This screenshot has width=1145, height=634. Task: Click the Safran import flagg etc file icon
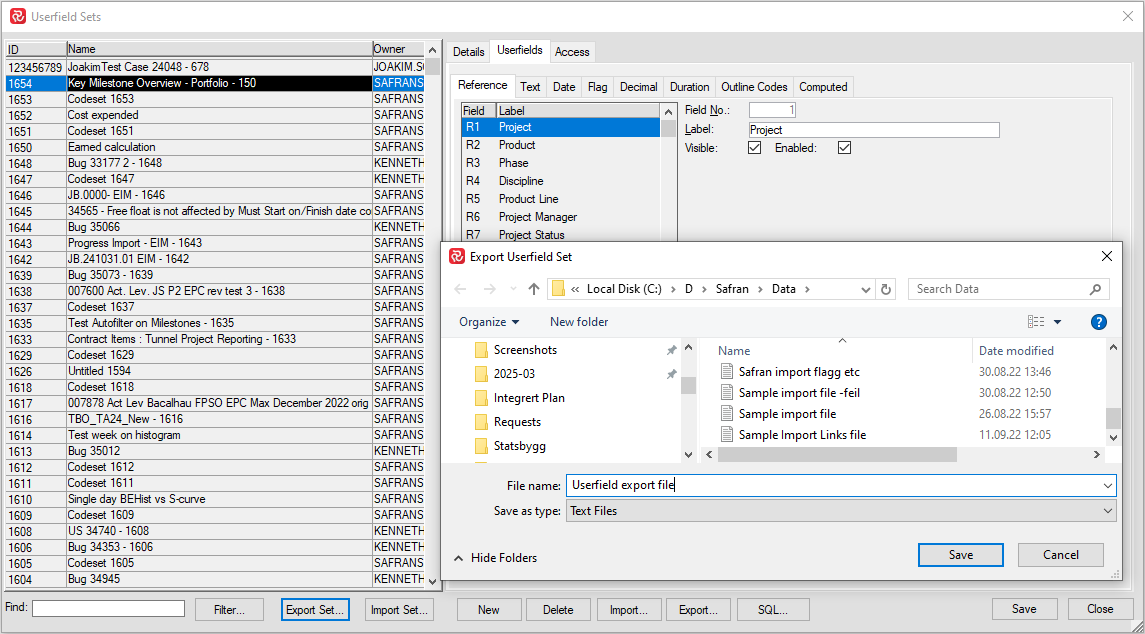coord(727,372)
